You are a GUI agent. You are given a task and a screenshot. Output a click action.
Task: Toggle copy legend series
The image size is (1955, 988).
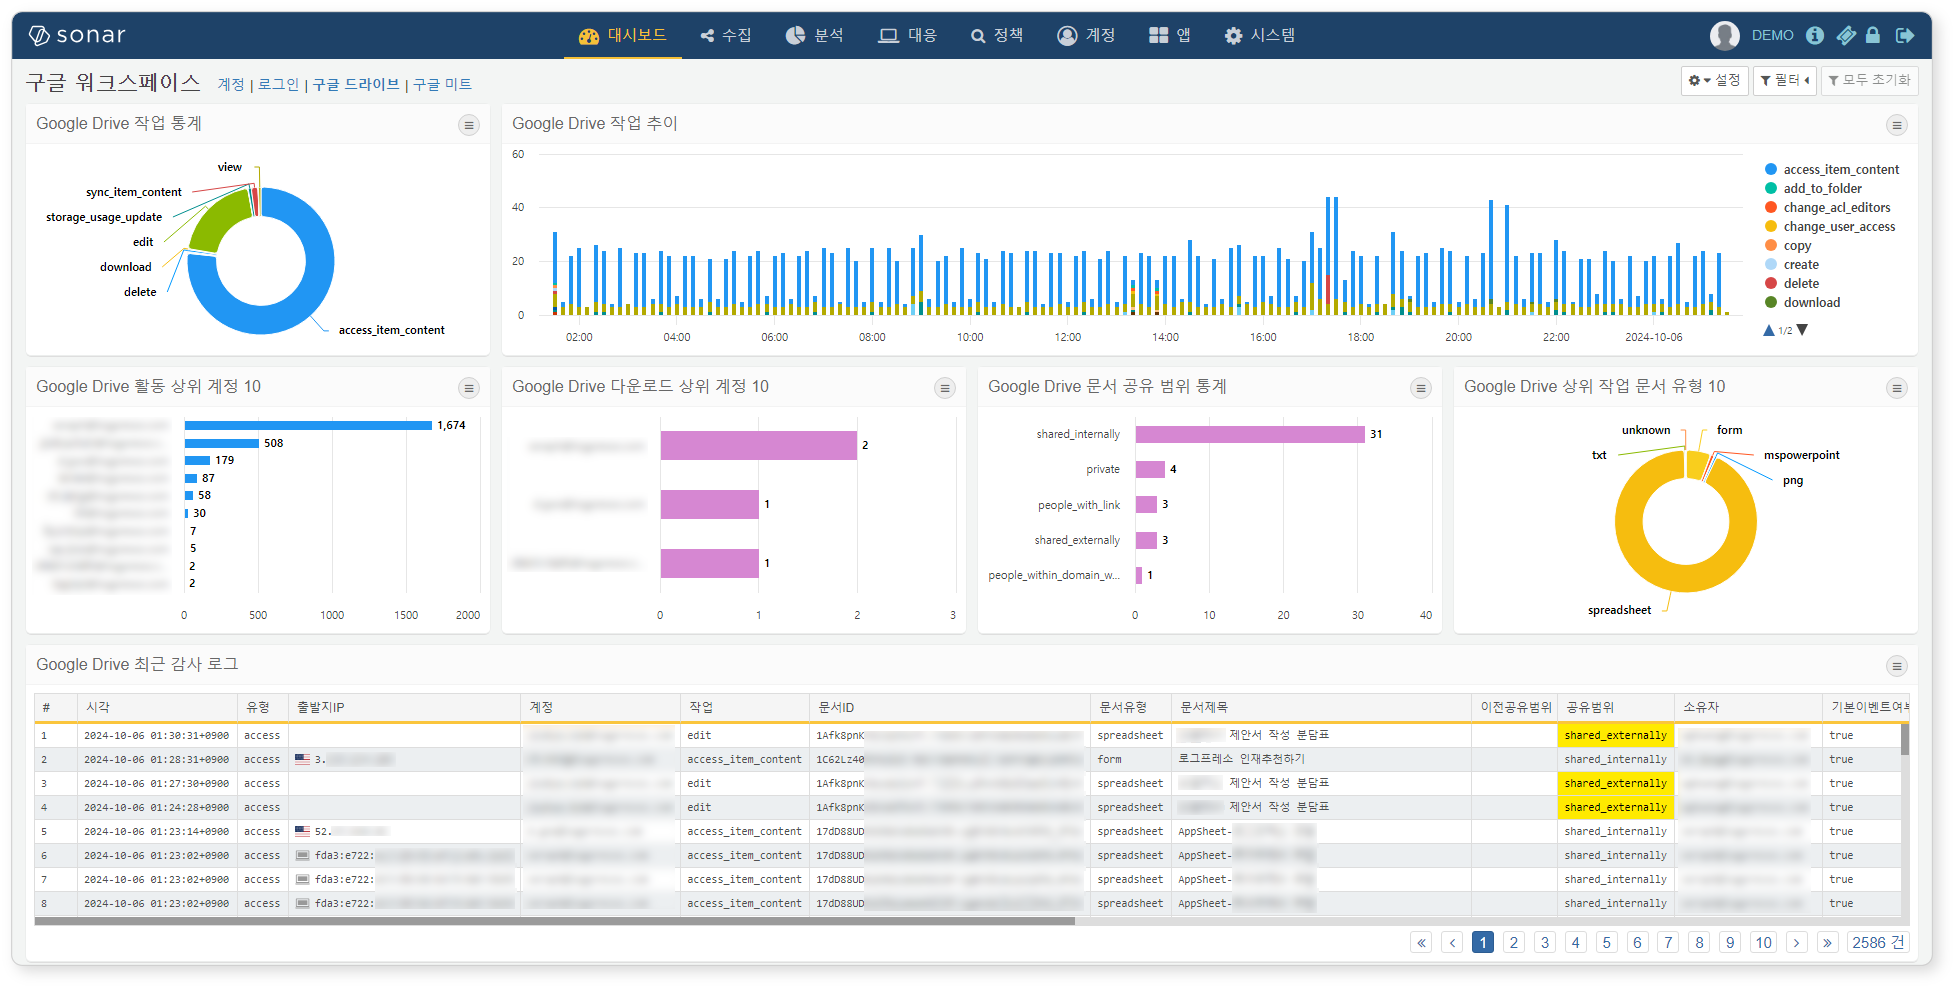[x=1788, y=246]
